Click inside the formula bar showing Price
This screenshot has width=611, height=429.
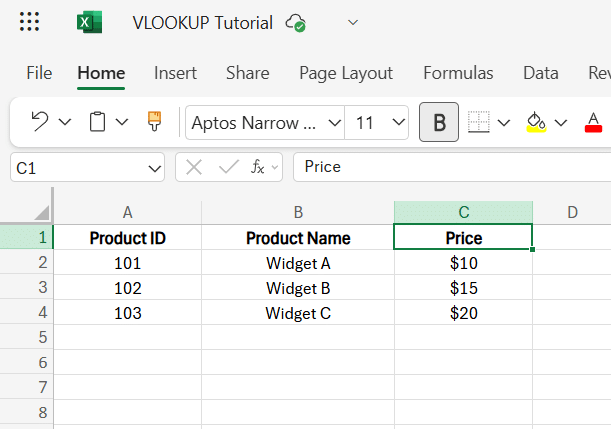450,167
